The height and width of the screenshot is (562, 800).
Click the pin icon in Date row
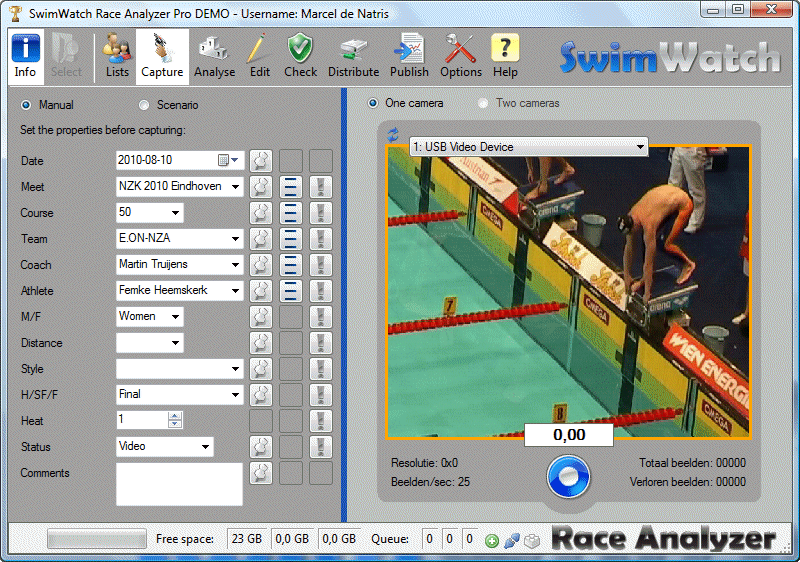[x=261, y=161]
